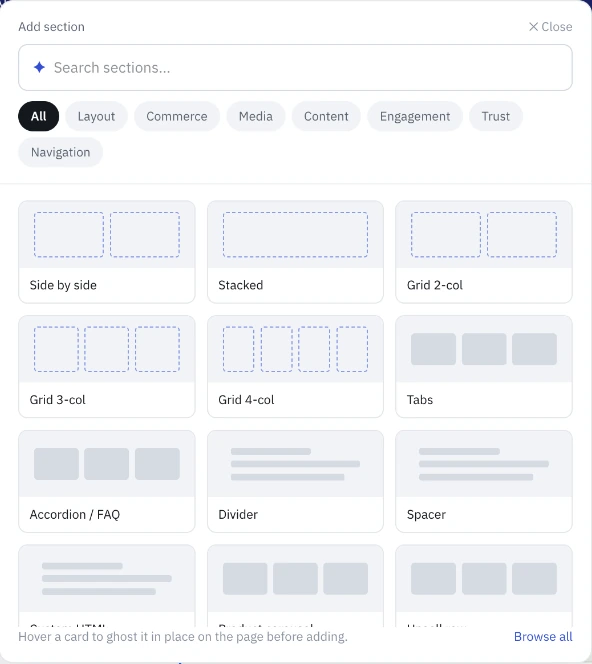Filter sections by Commerce
This screenshot has width=592, height=664.
(x=177, y=116)
